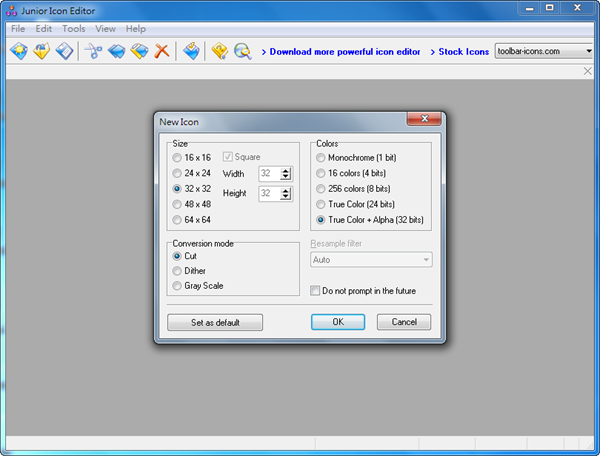Click the red X Delete toolbar icon
Screen dimensions: 600x456
tap(162, 51)
